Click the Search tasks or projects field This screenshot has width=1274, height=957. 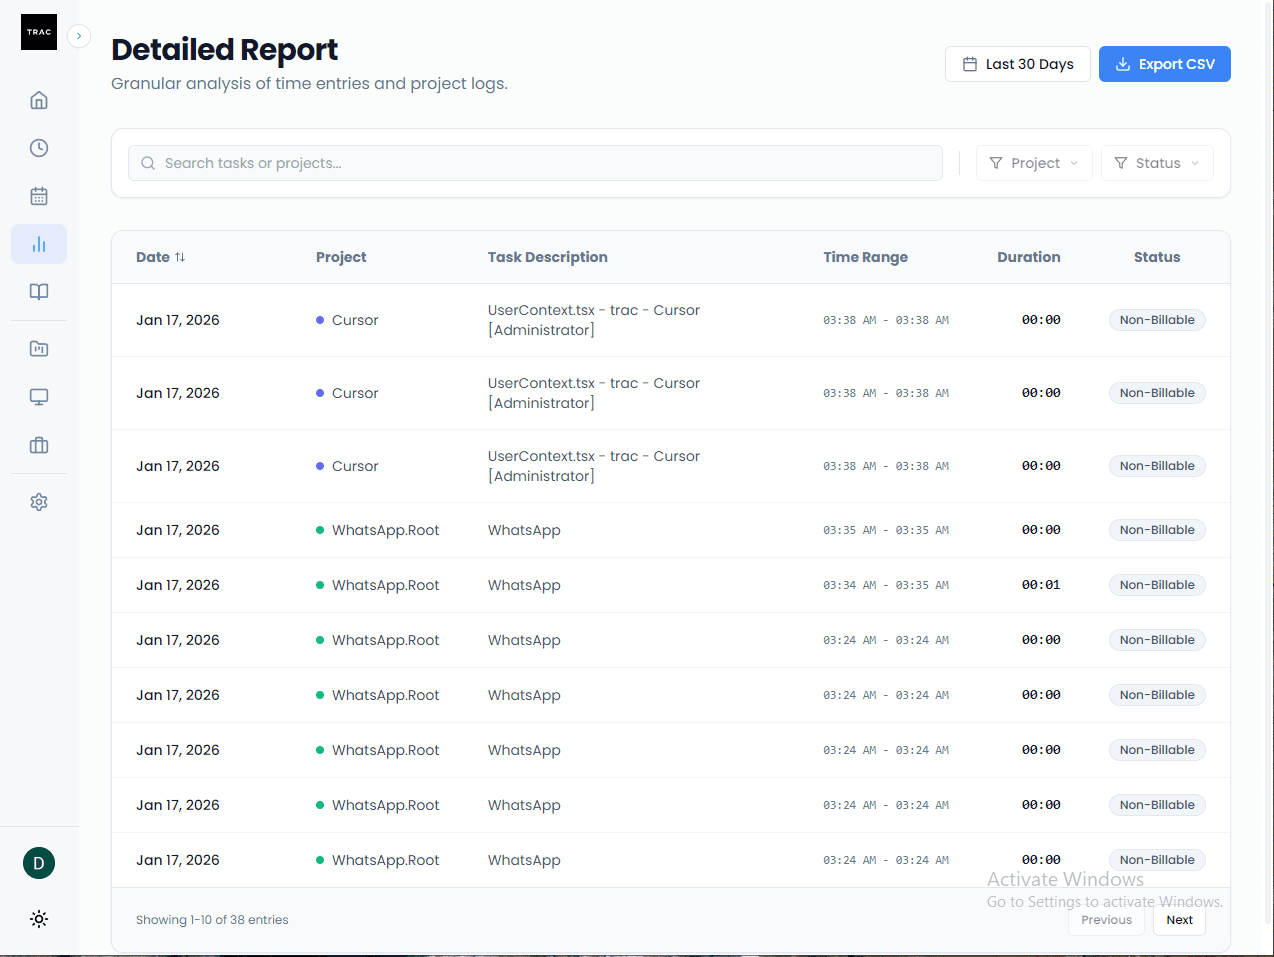tap(535, 163)
